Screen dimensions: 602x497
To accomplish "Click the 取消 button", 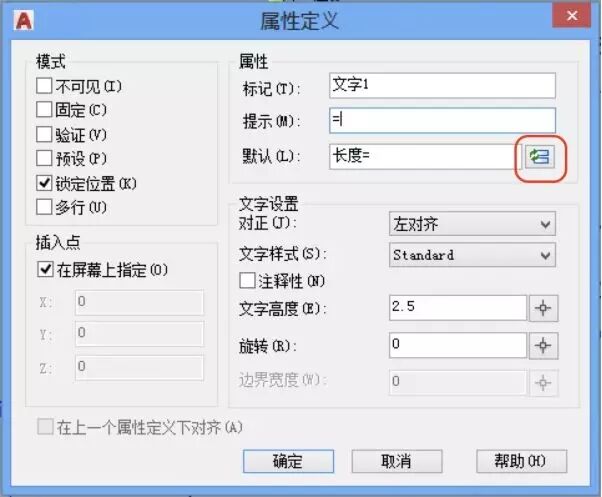I will click(397, 461).
